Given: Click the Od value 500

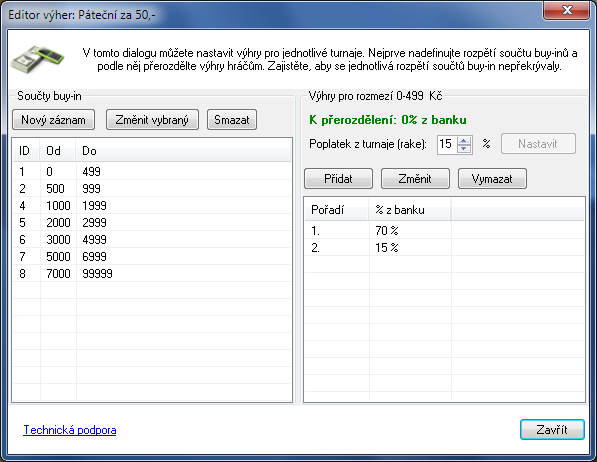Looking at the screenshot, I should [55, 189].
